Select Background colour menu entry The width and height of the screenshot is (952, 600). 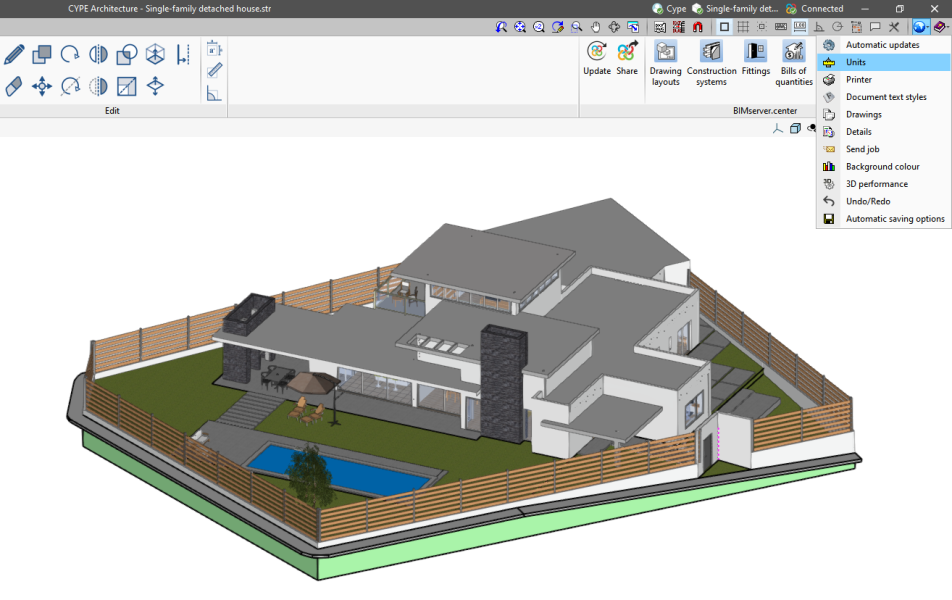(x=882, y=166)
